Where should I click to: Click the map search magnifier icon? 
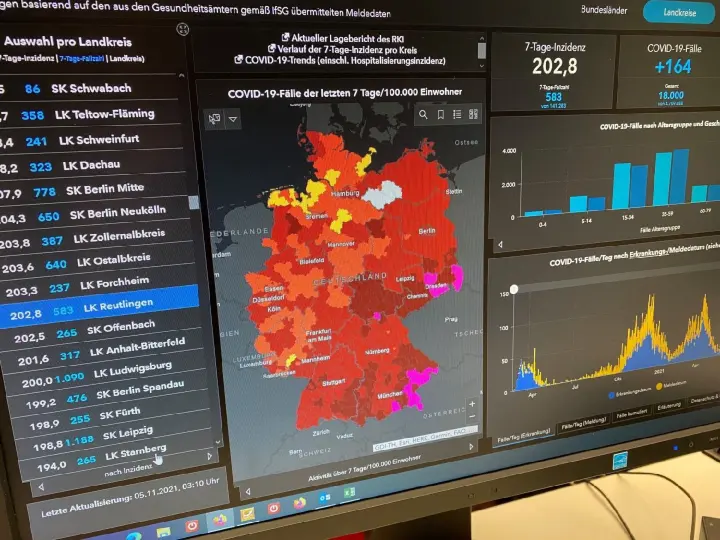423,115
